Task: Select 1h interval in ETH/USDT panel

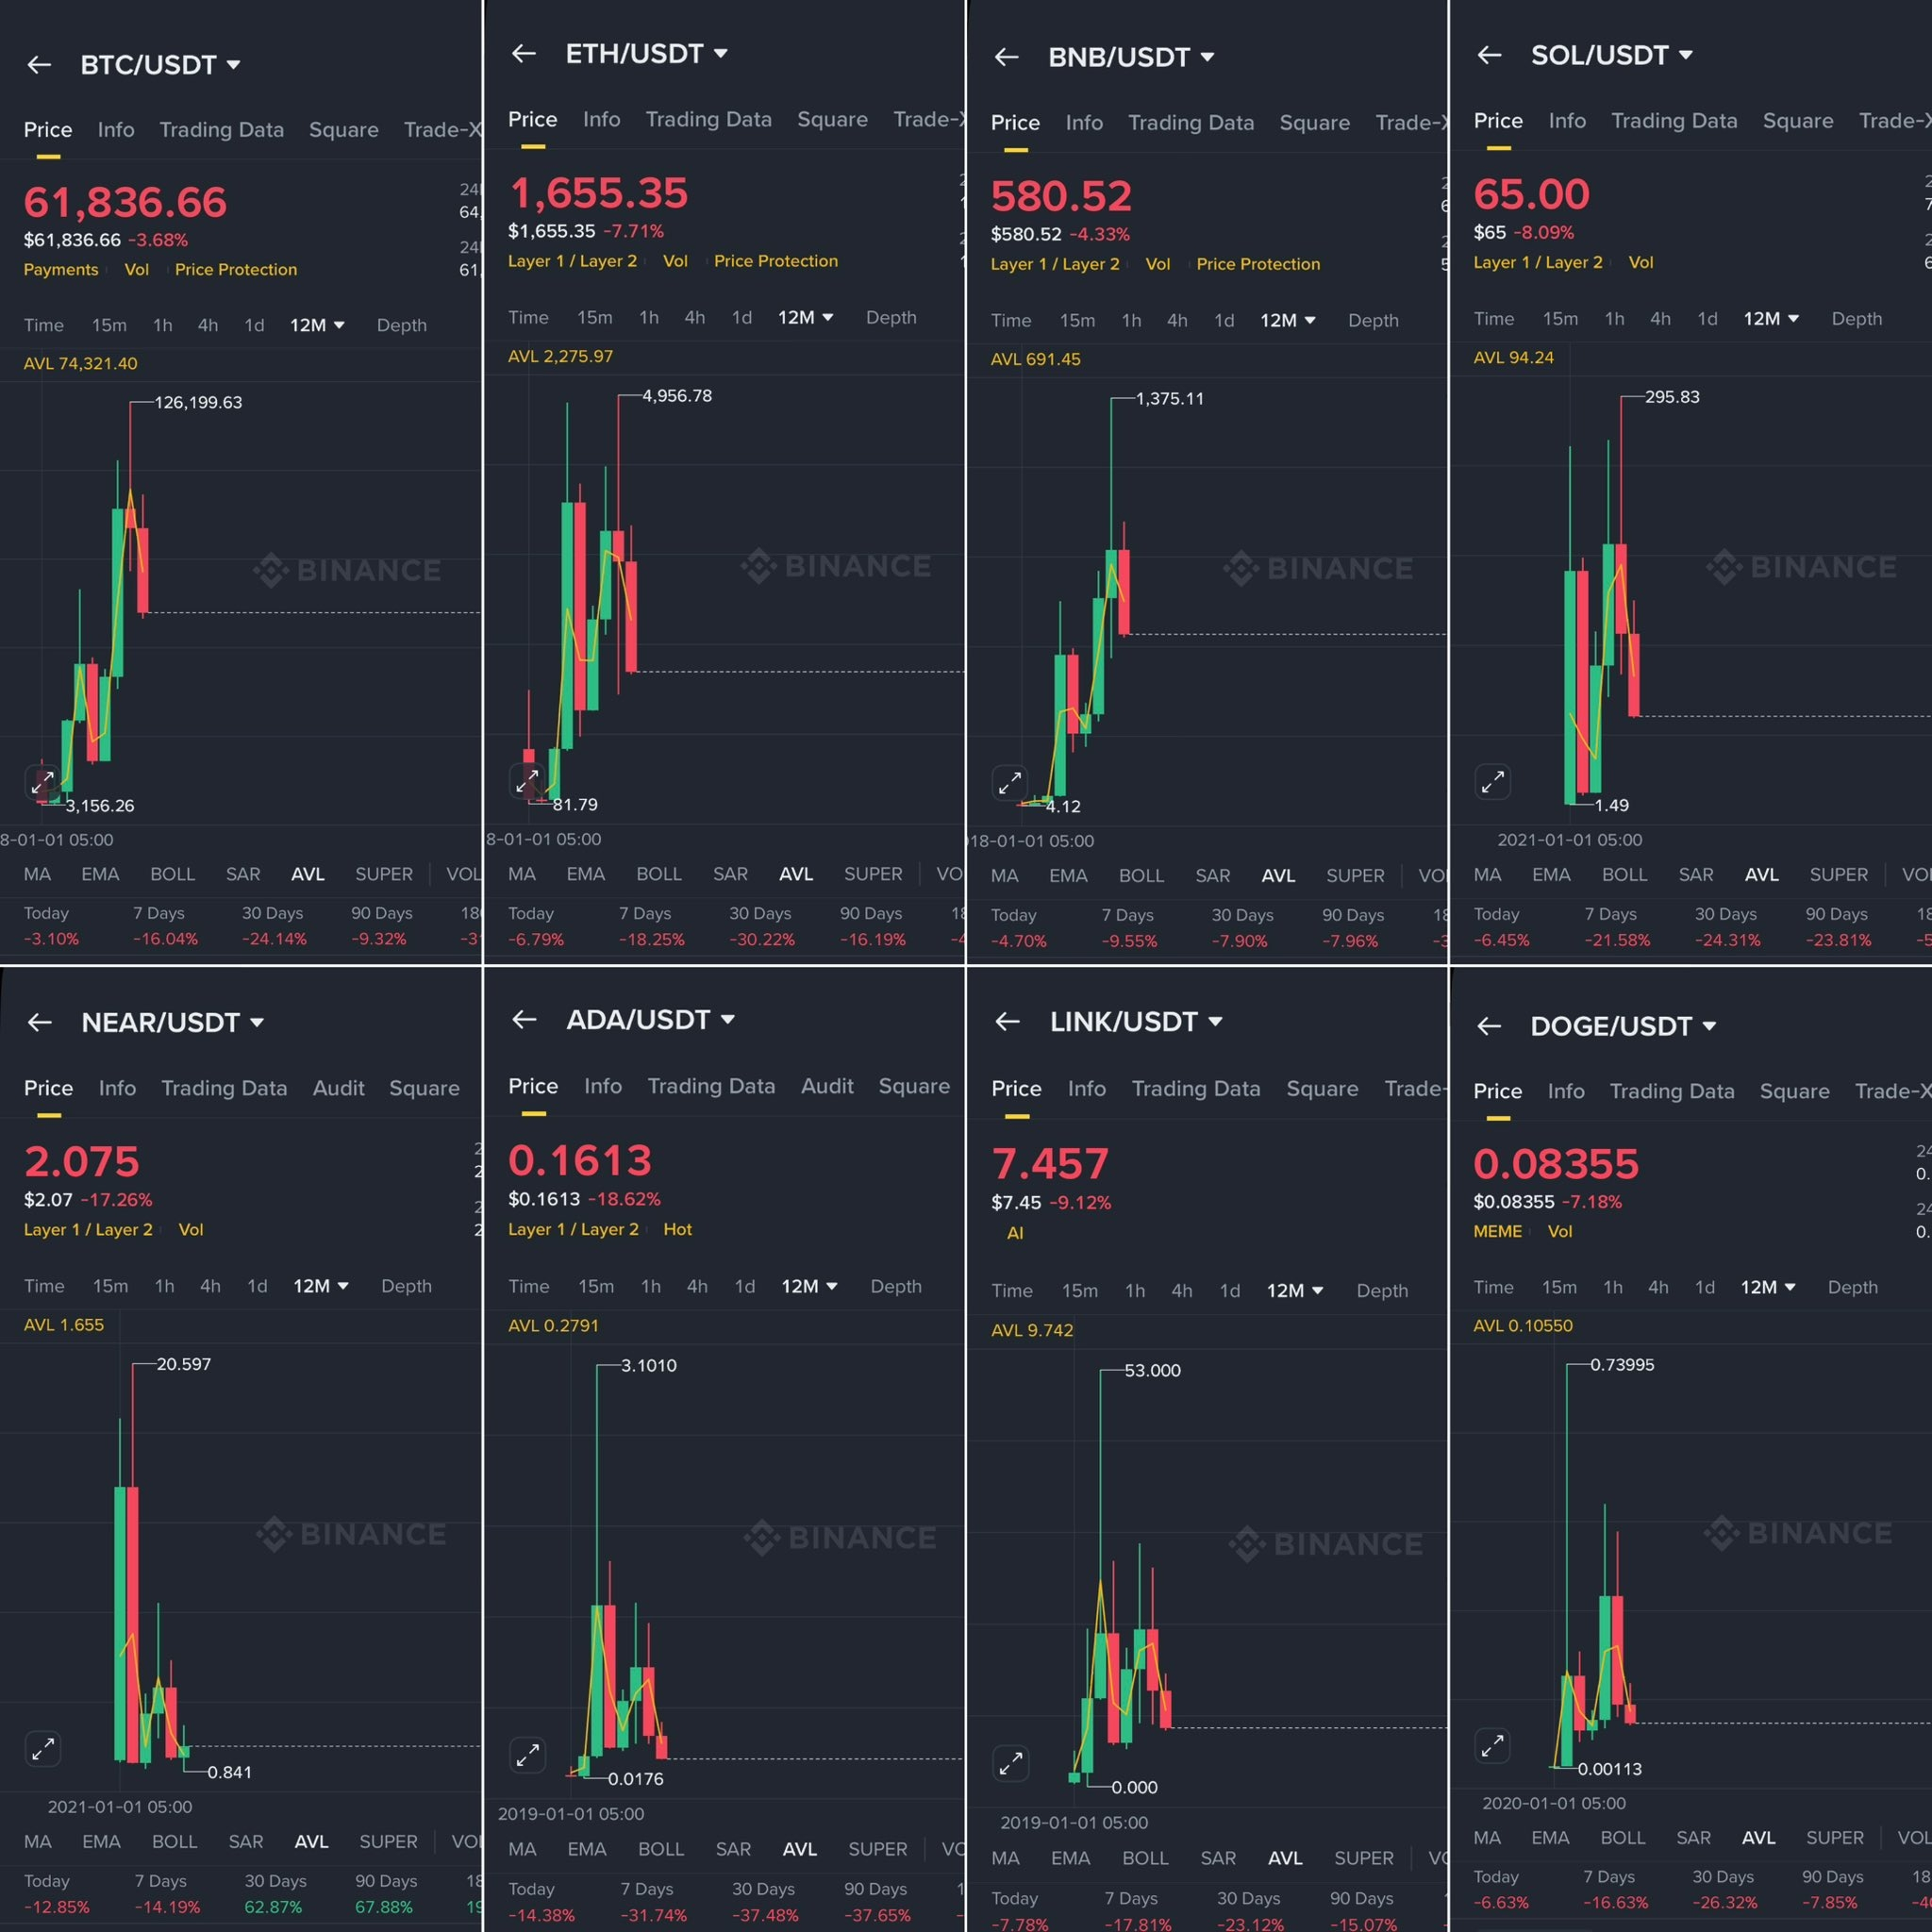Action: click(x=649, y=317)
